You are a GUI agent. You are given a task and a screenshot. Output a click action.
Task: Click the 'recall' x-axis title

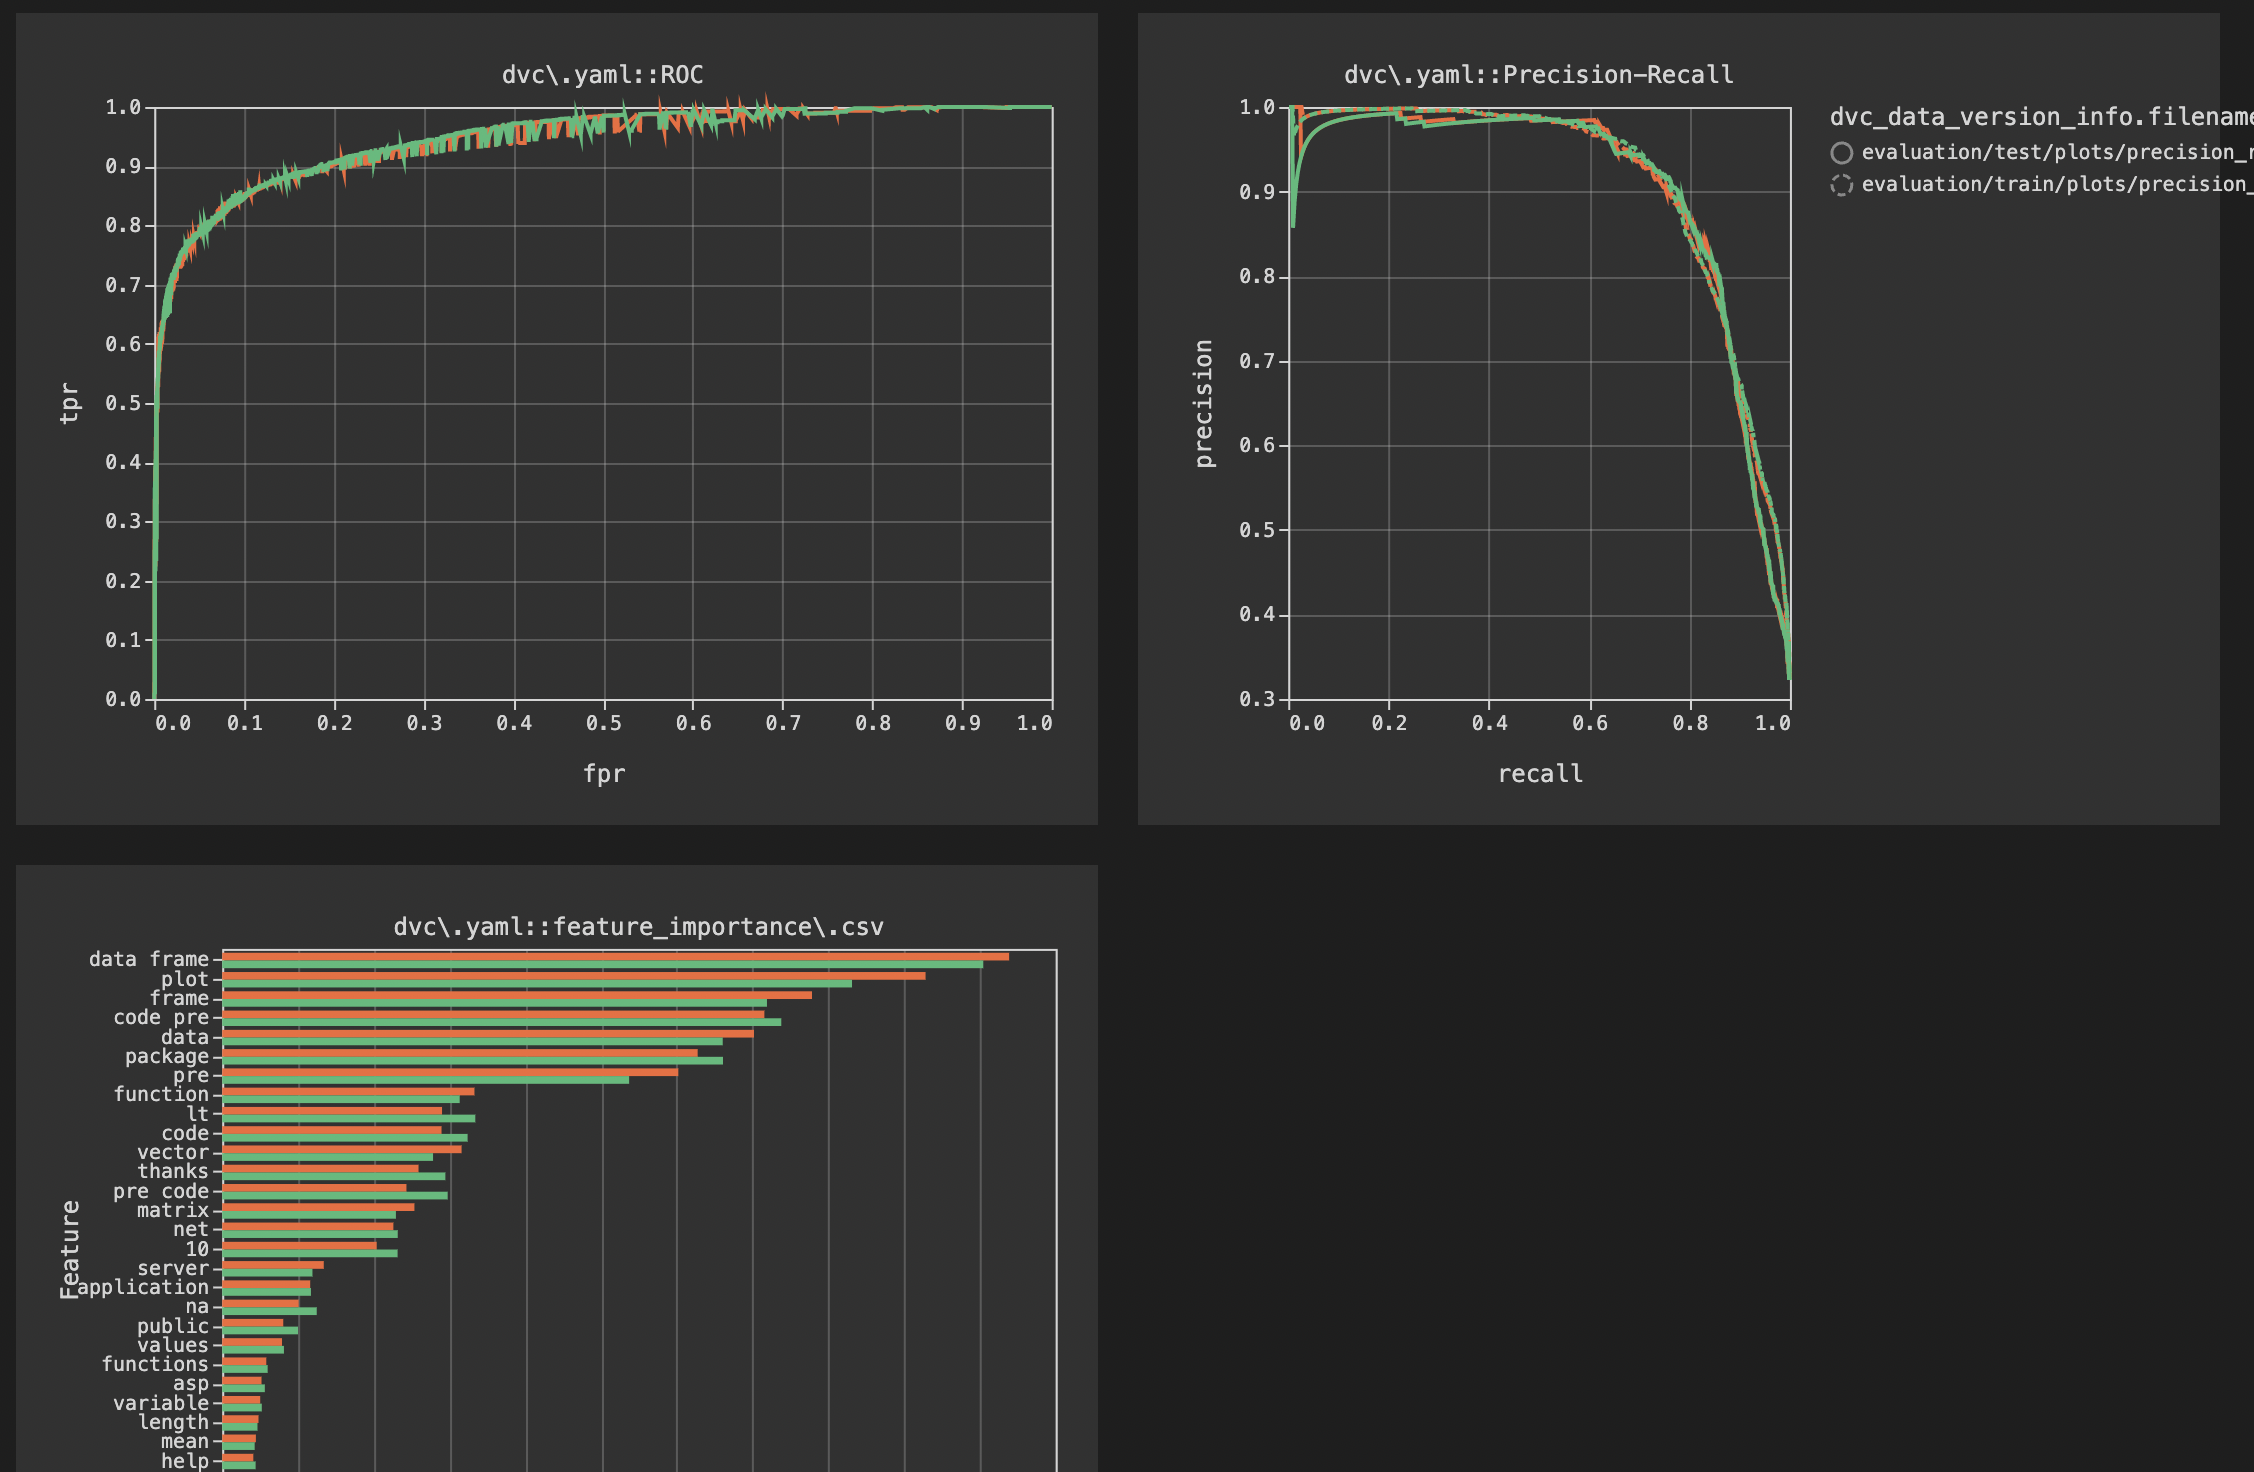1540,774
